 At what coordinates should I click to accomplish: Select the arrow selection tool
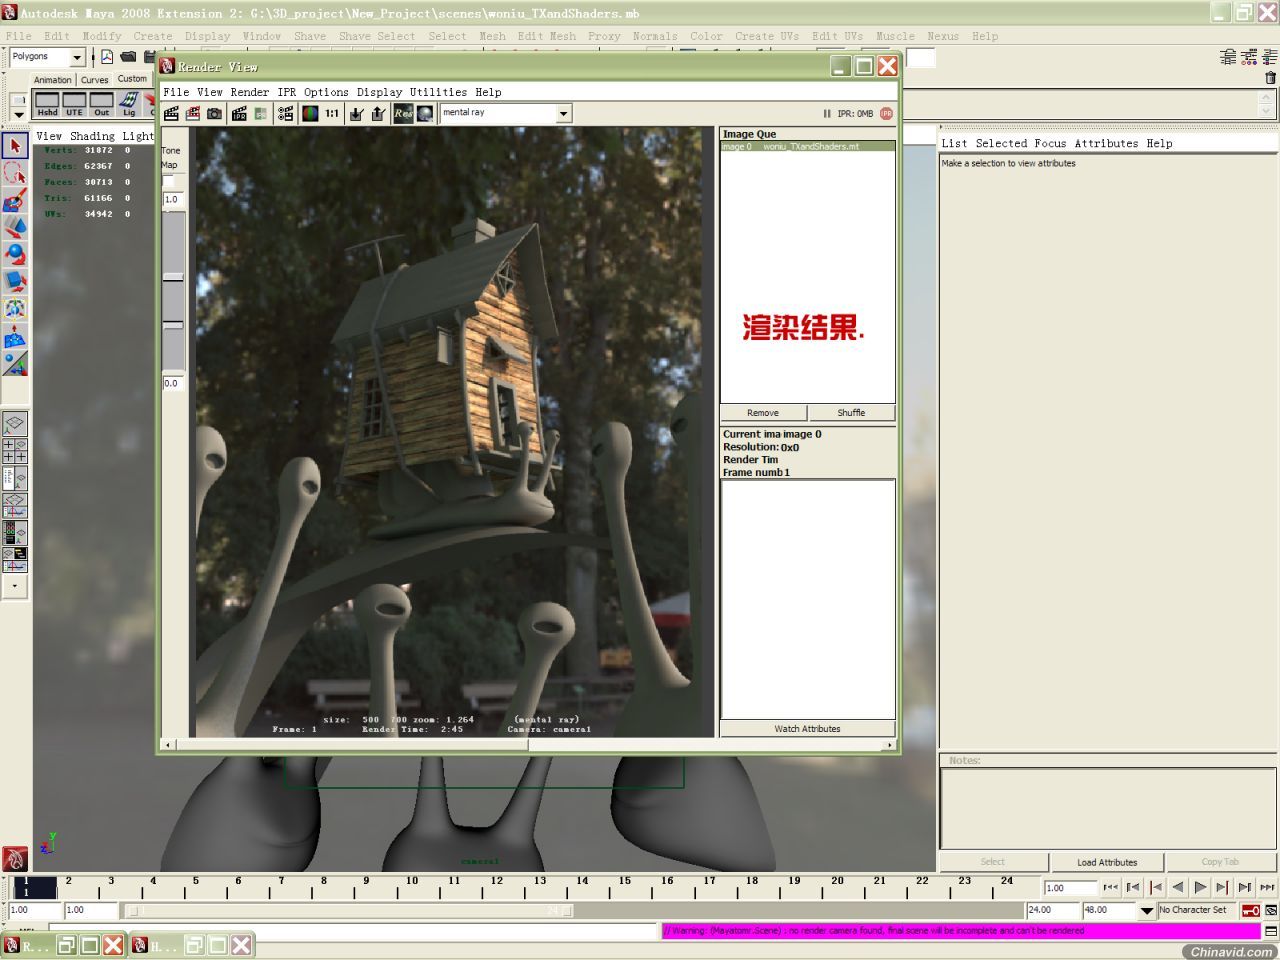coord(14,146)
